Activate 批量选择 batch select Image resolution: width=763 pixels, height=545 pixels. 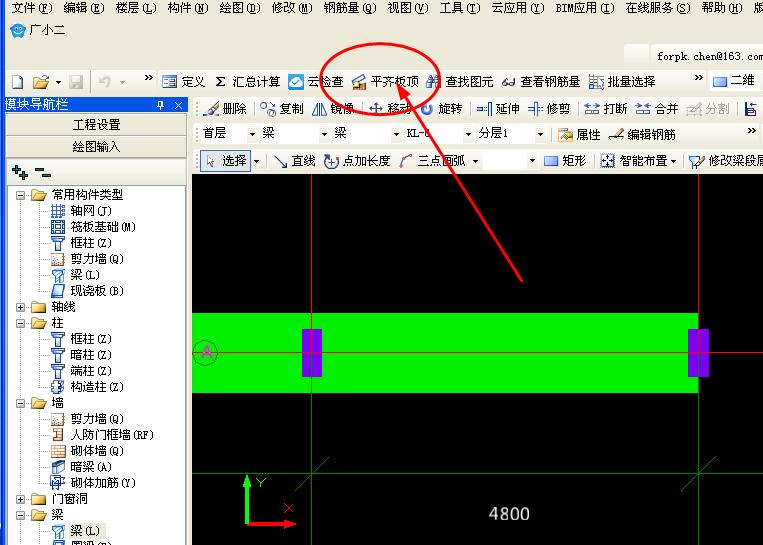622,82
